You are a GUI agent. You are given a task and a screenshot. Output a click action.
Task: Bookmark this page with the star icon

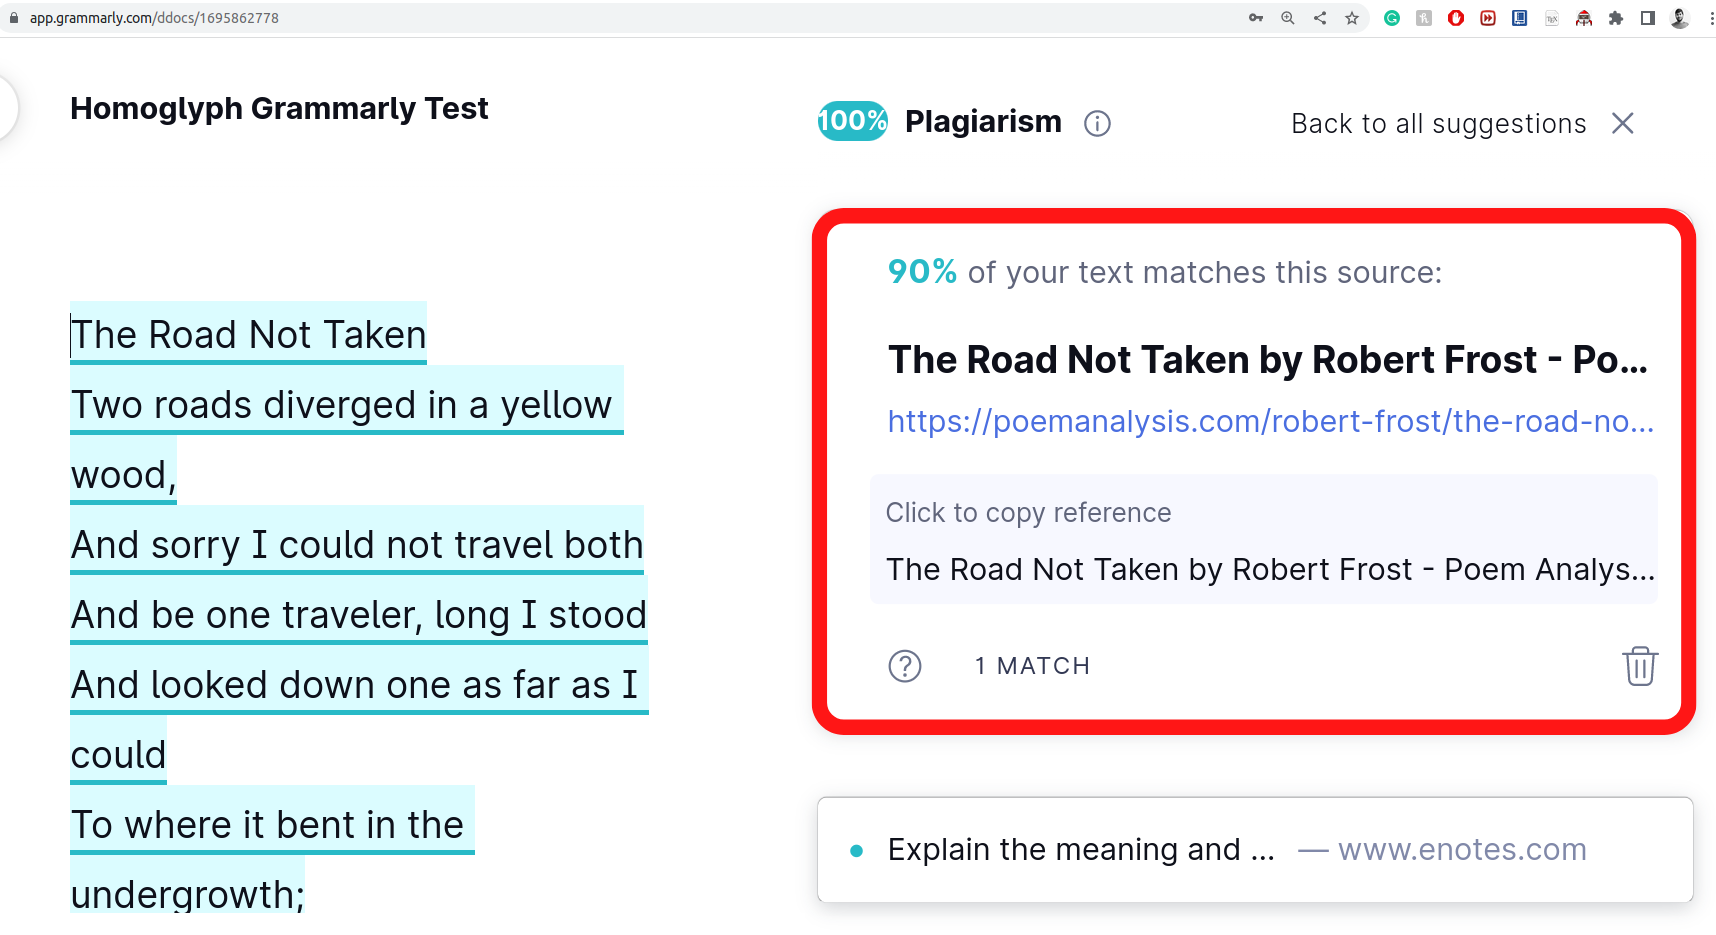pos(1352,18)
